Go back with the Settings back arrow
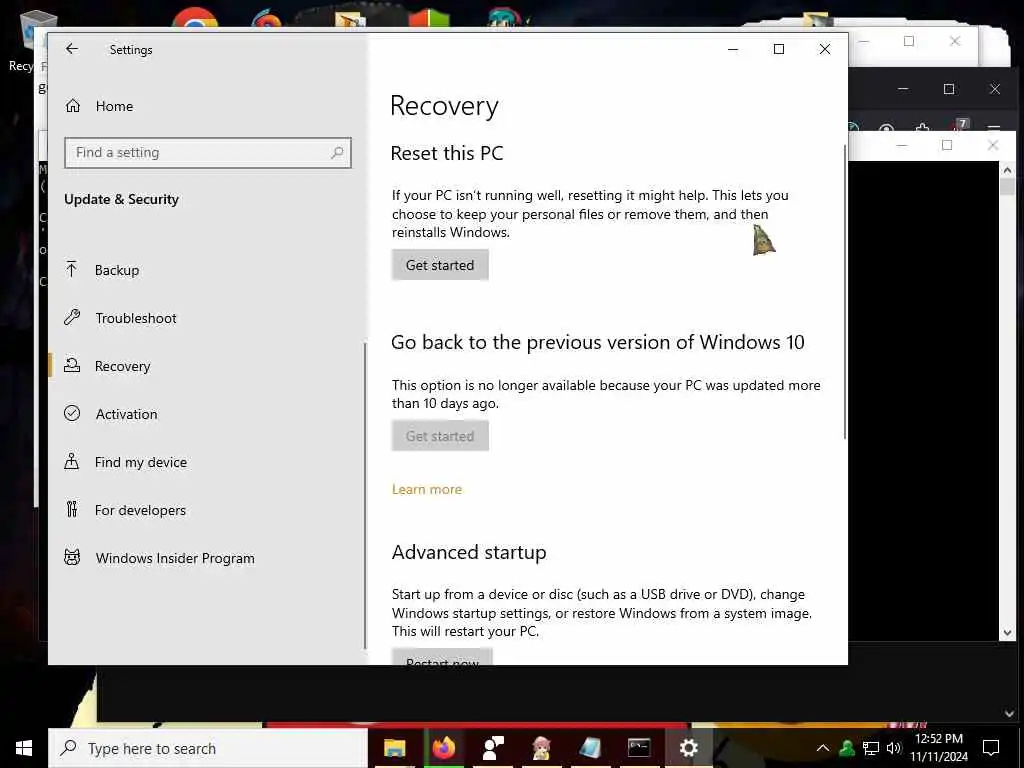 point(72,49)
